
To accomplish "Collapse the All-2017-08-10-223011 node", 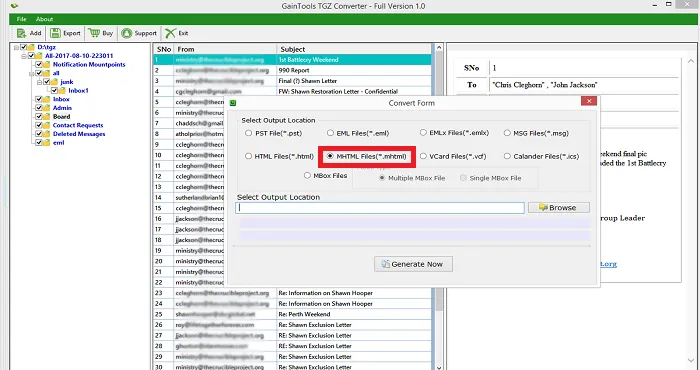I will [24, 56].
